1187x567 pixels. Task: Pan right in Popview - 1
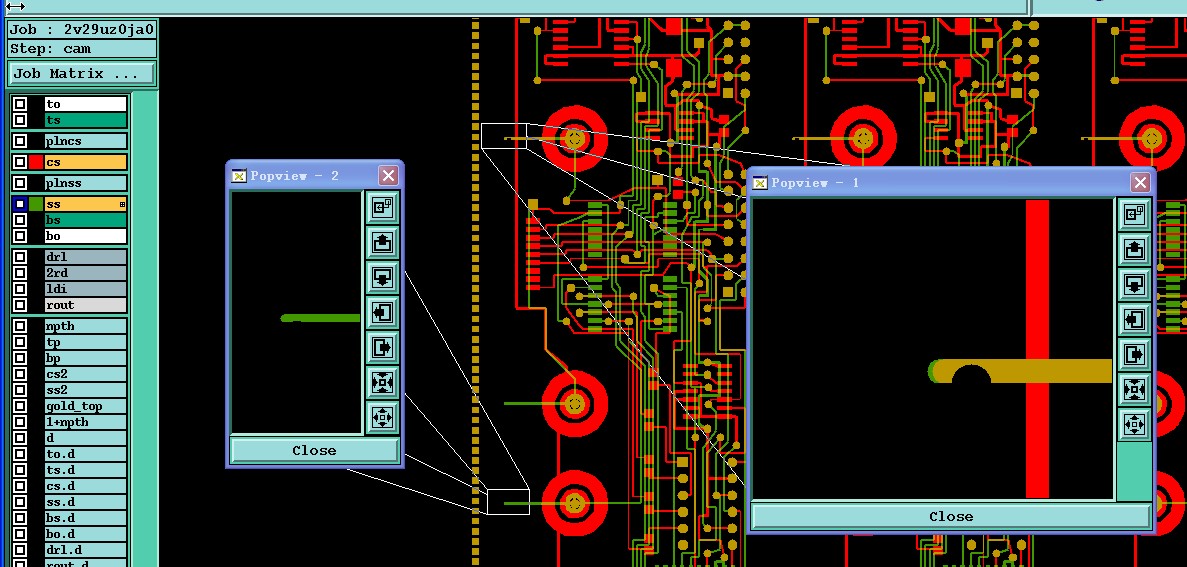tap(1134, 354)
